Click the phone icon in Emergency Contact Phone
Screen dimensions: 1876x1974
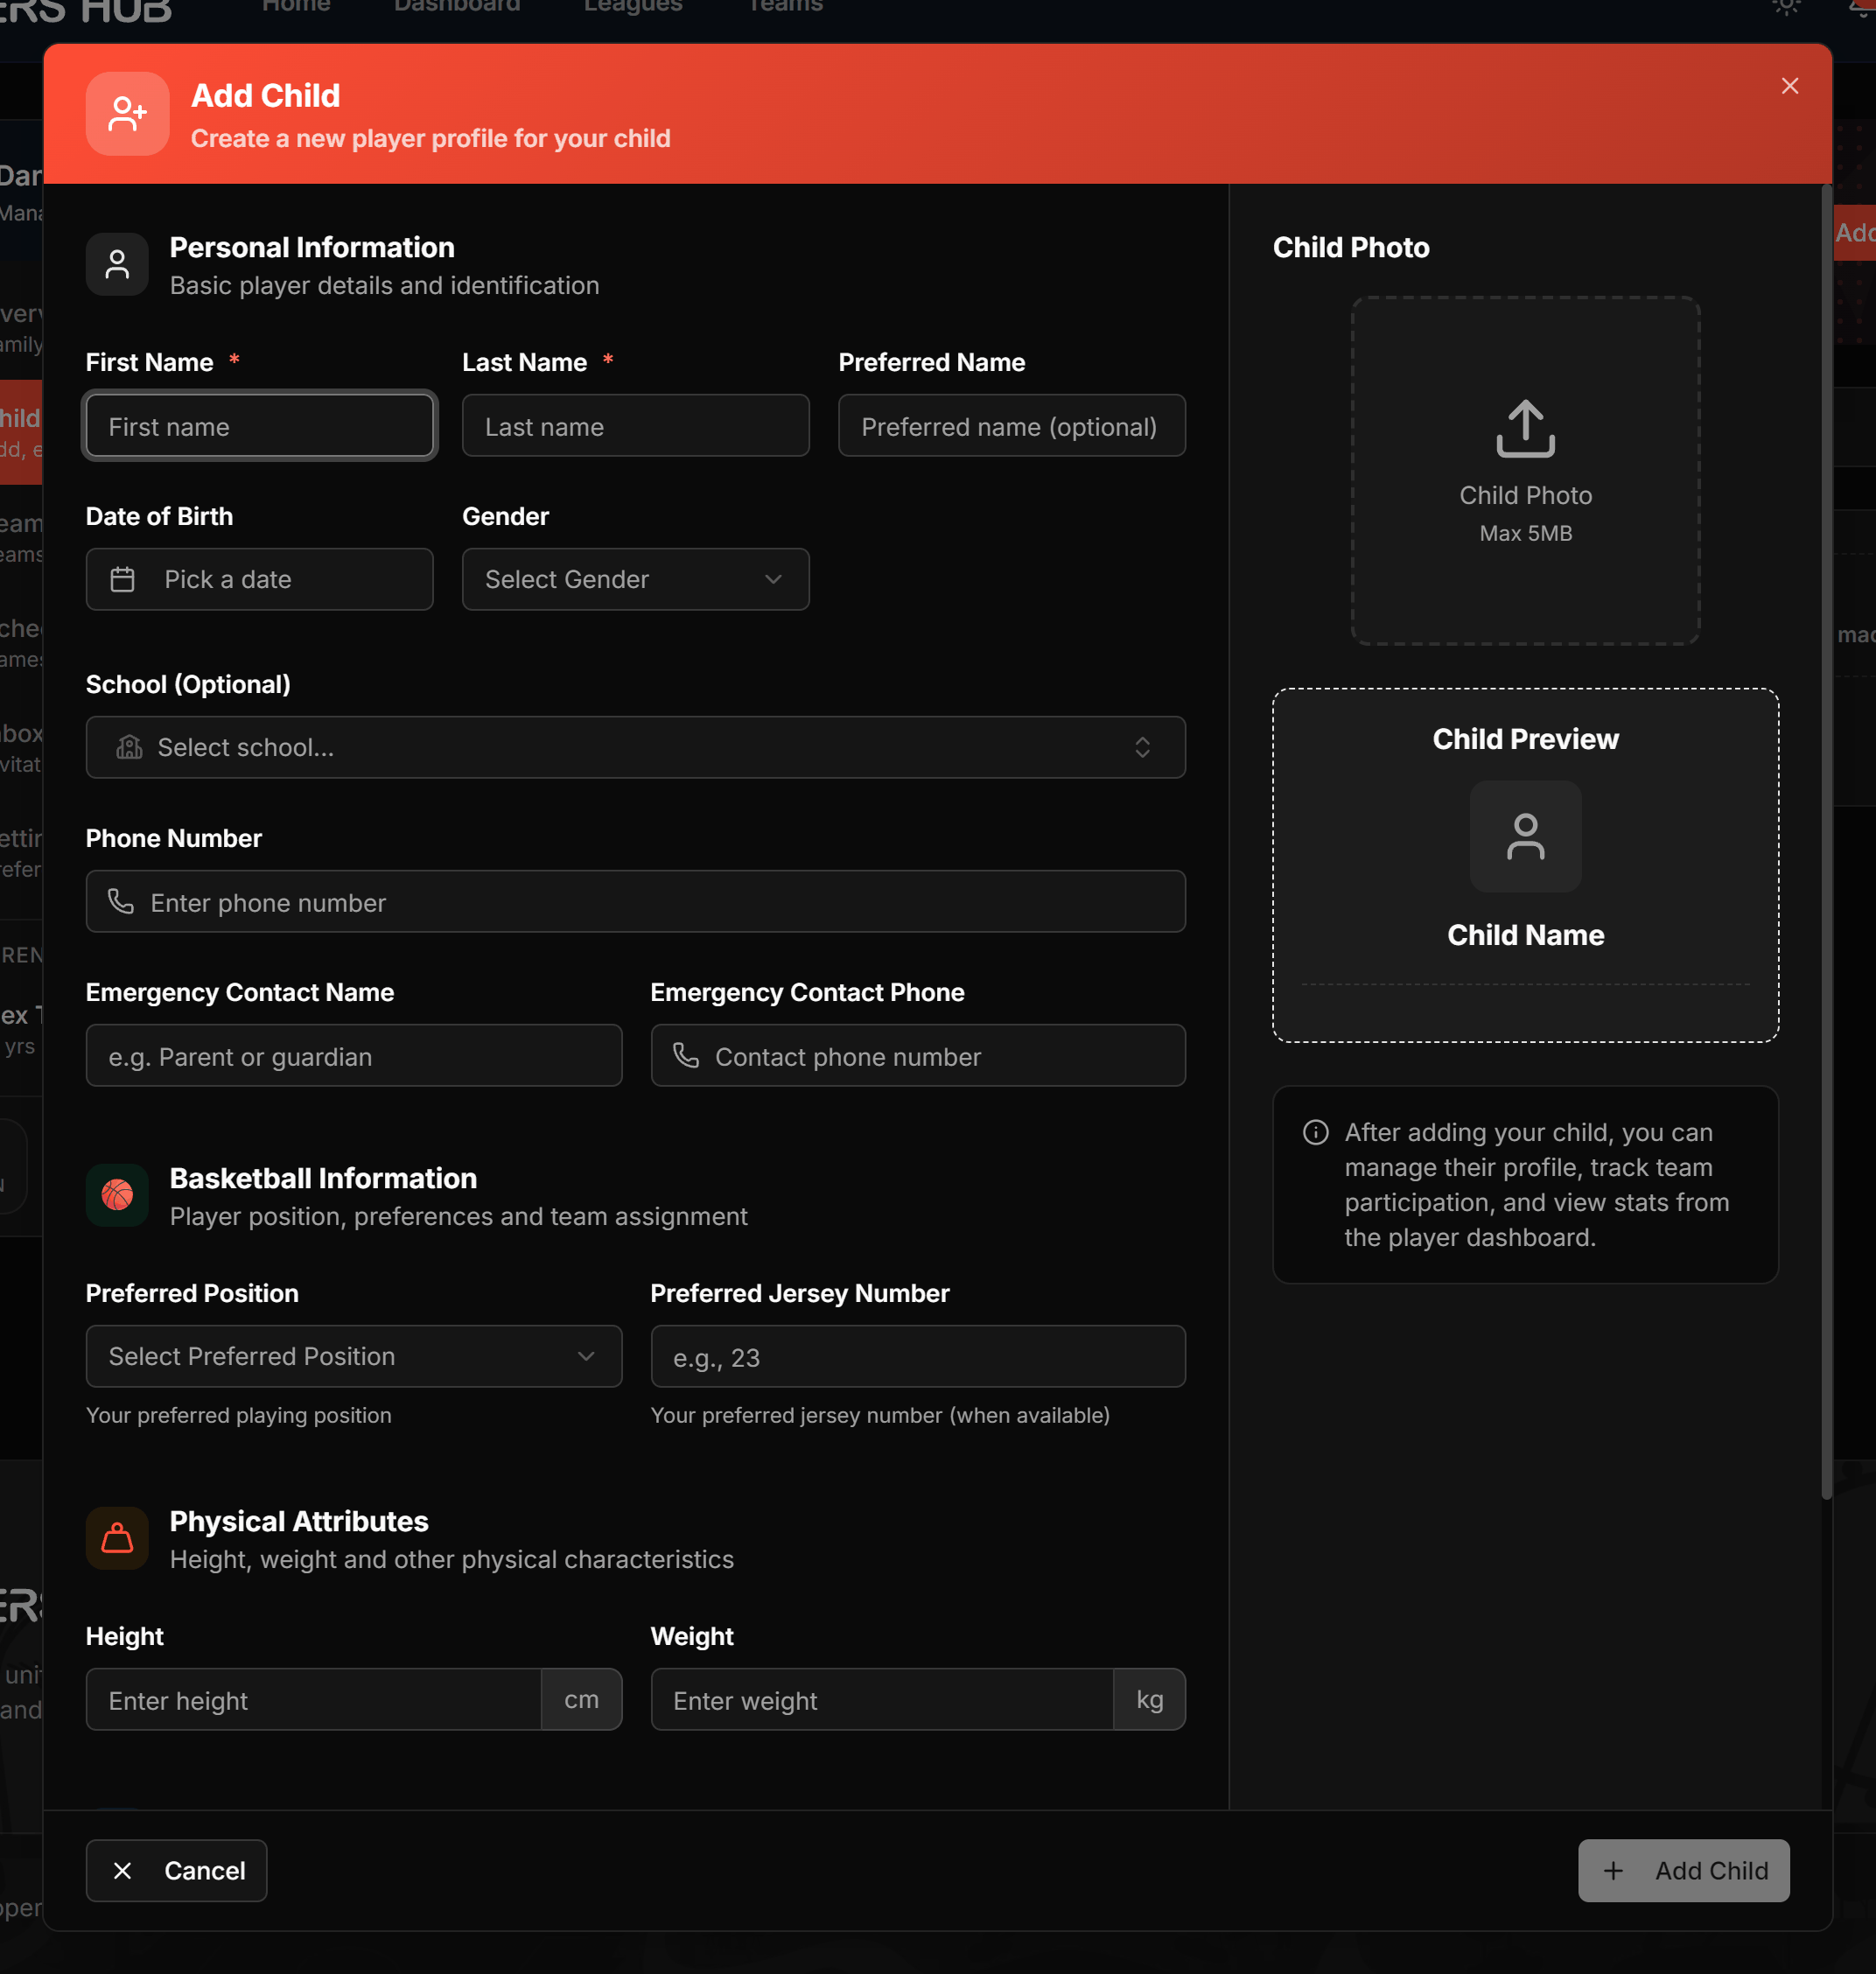point(686,1055)
